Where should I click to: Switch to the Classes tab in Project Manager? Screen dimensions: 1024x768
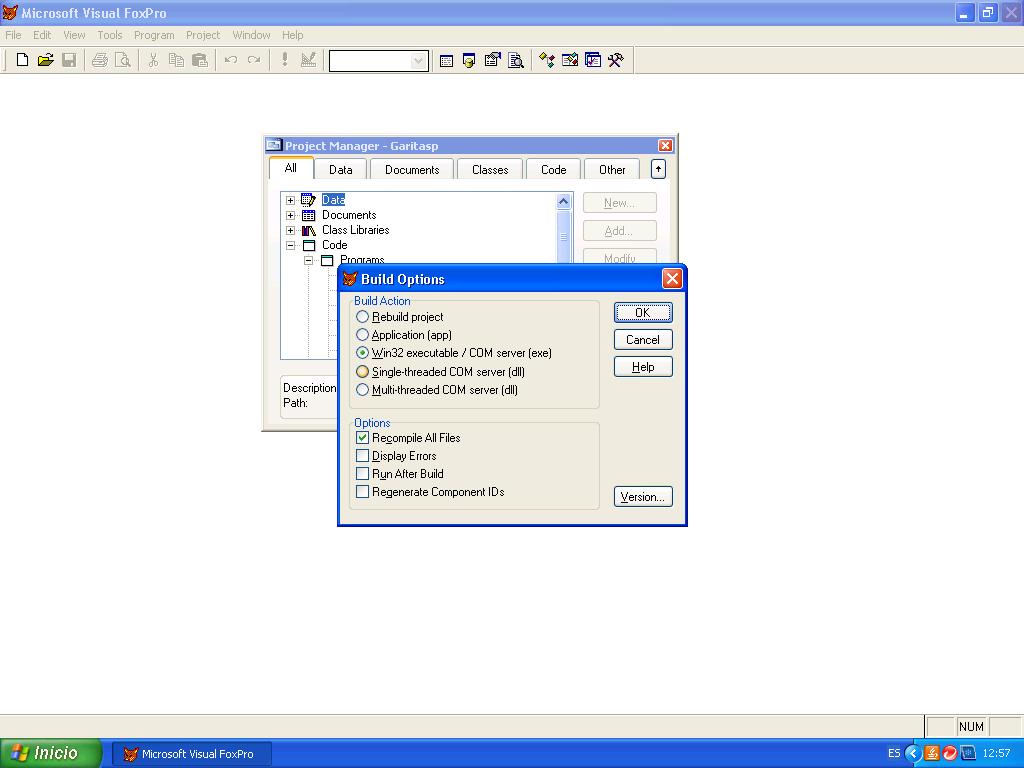(x=490, y=170)
